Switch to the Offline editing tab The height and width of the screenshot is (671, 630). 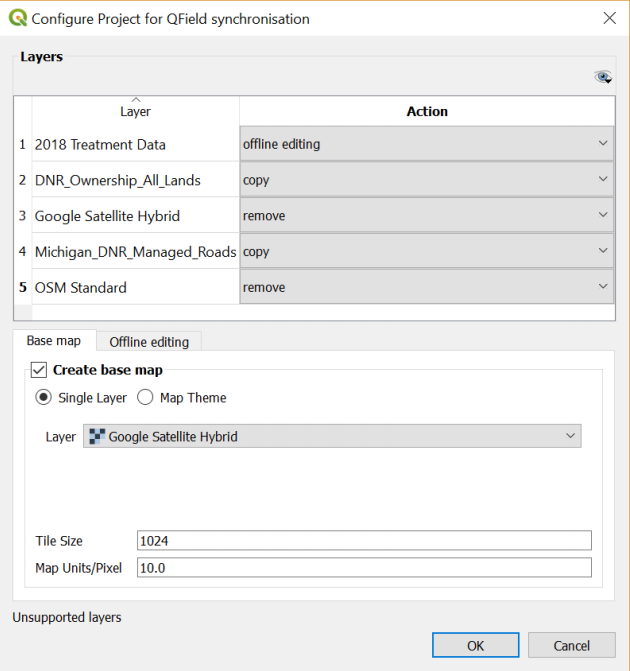click(149, 342)
